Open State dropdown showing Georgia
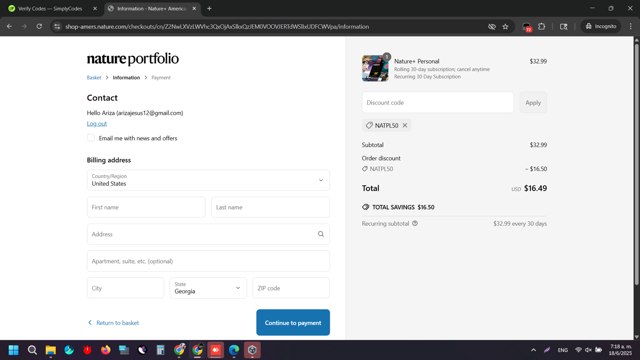This screenshot has width=640, height=360. click(x=208, y=288)
